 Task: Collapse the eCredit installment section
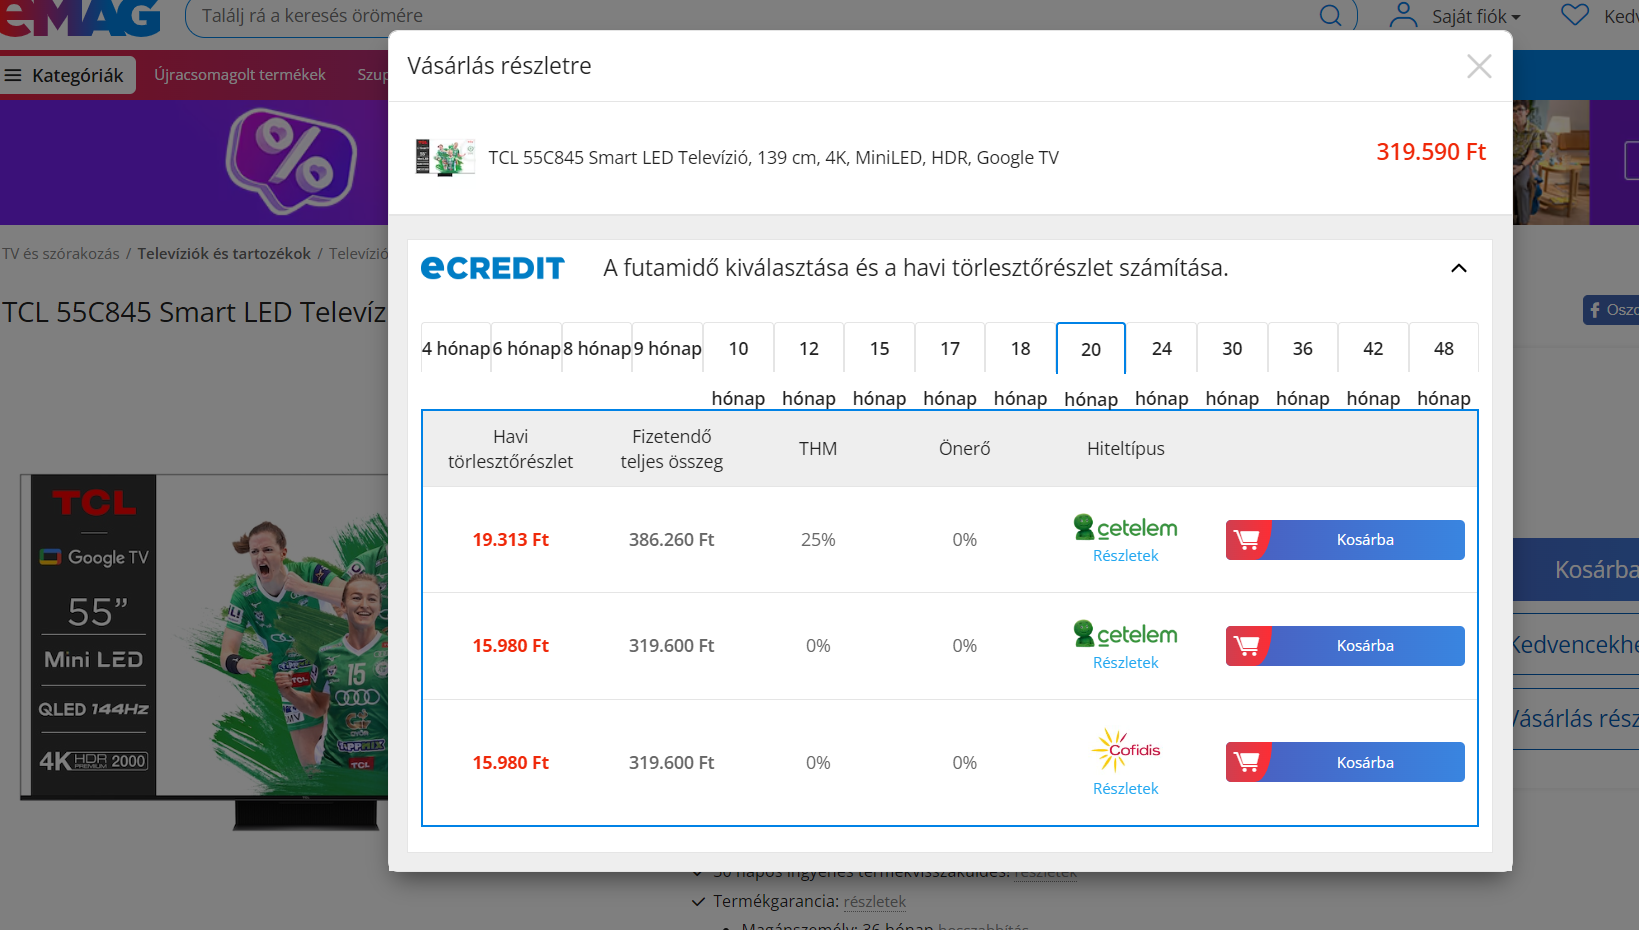point(1459,268)
